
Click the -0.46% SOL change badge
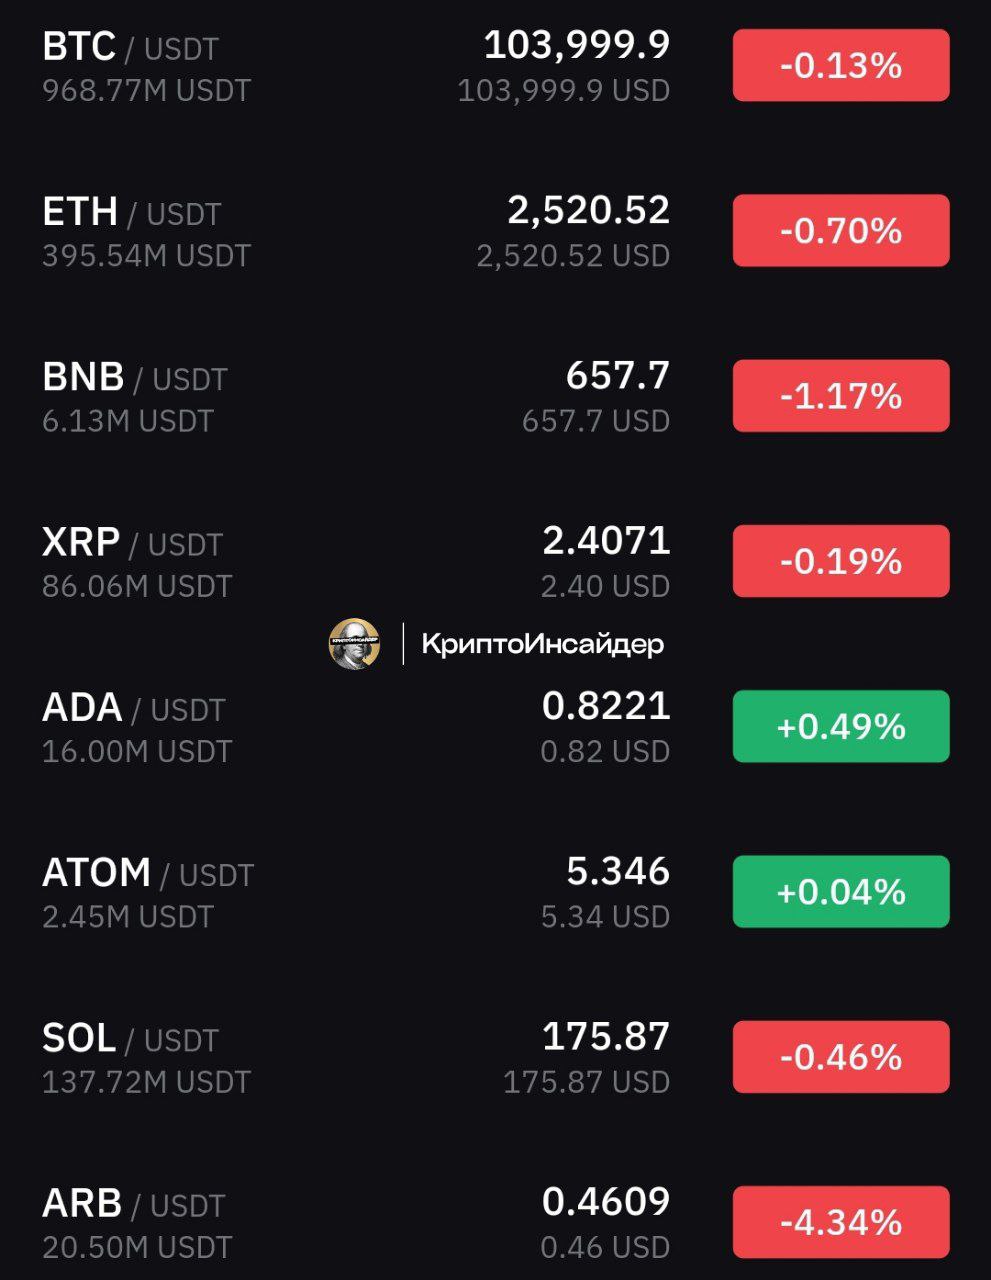841,1057
